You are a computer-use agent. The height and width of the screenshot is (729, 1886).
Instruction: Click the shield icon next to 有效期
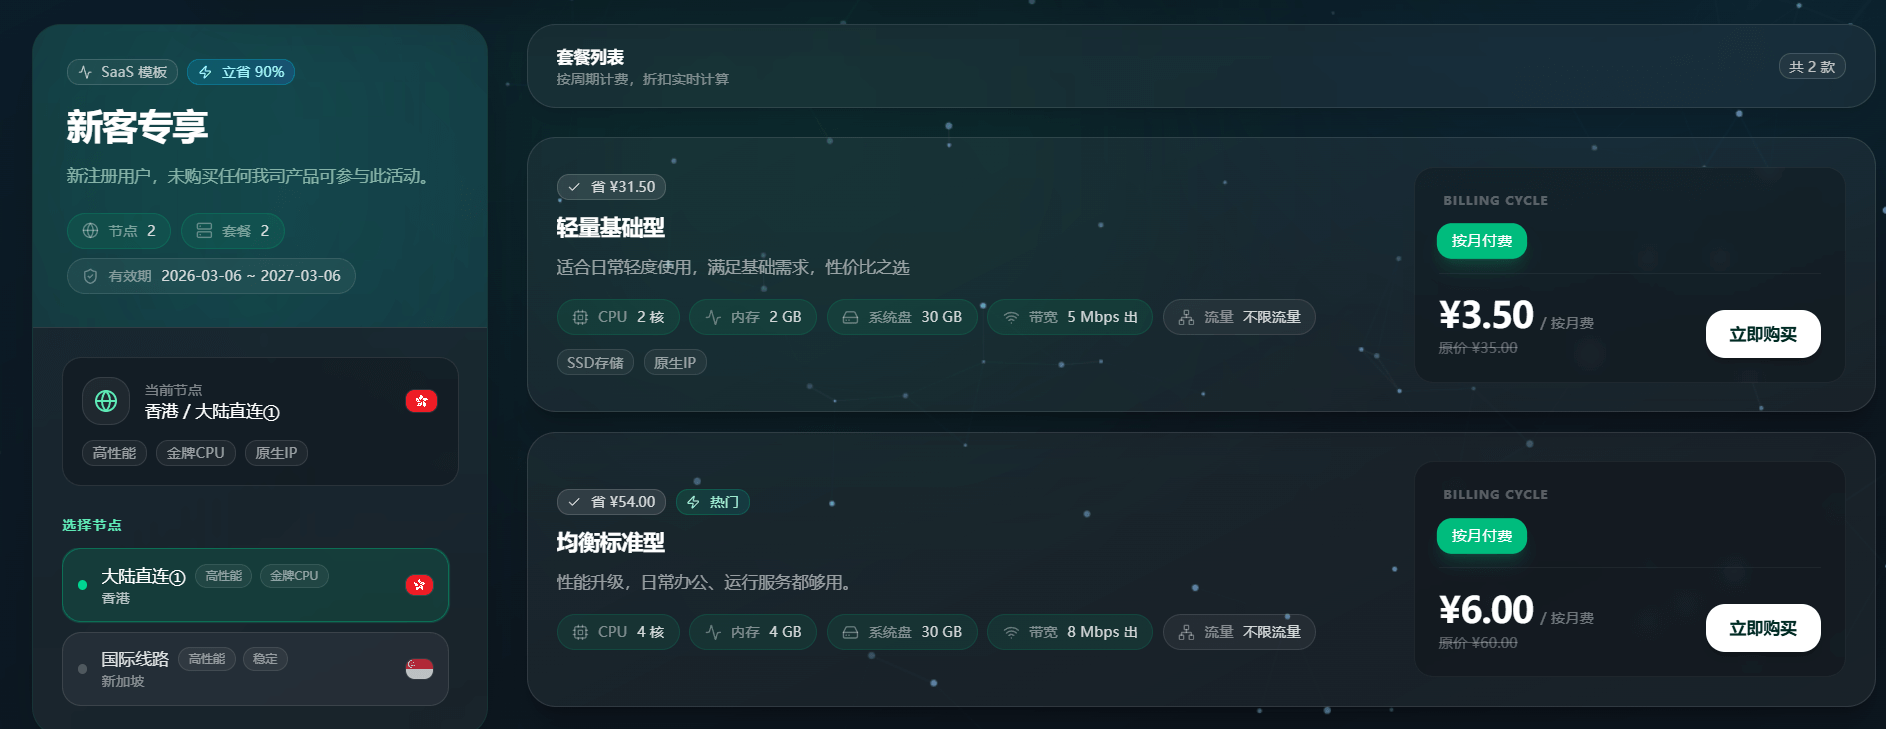click(90, 276)
